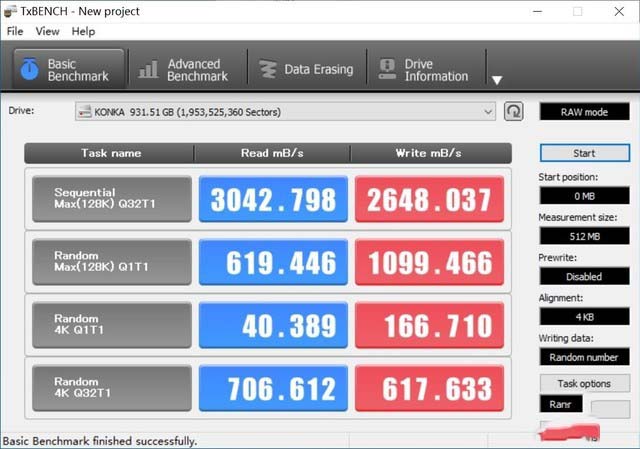640x449 pixels.
Task: Click the write value 1099.466
Action: pyautogui.click(x=429, y=262)
